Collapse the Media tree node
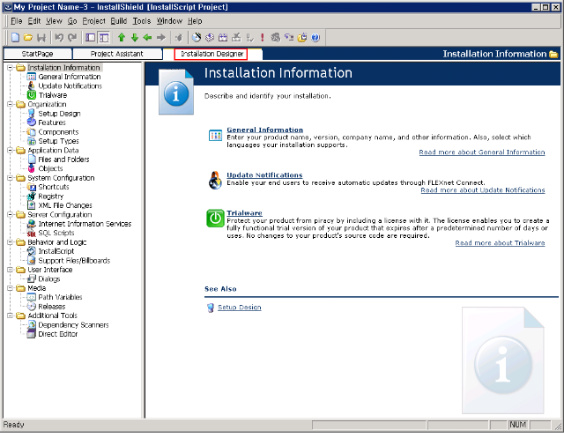Image resolution: width=564 pixels, height=433 pixels. [10, 288]
